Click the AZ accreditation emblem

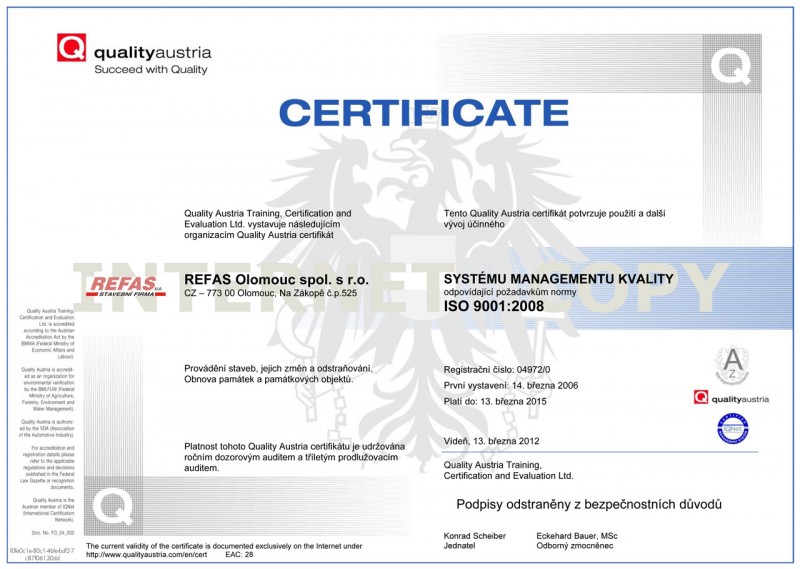point(734,365)
